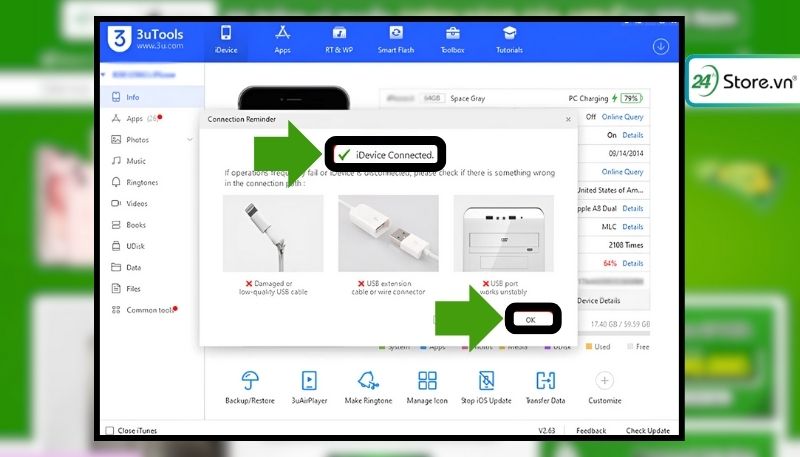Click the Used legend color swatch
Image resolution: width=800 pixels, height=457 pixels.
(589, 347)
